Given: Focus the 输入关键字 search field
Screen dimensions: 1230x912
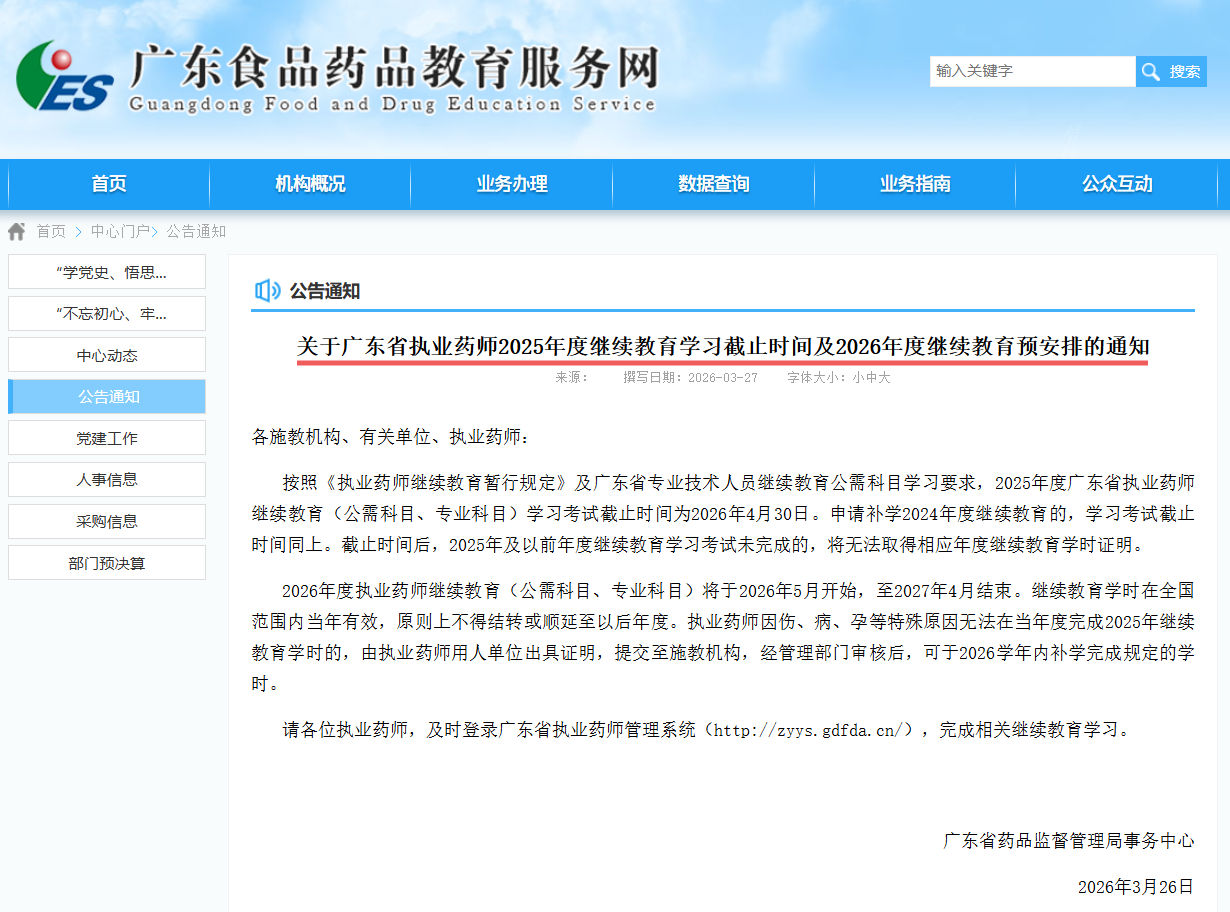Looking at the screenshot, I should (1031, 71).
